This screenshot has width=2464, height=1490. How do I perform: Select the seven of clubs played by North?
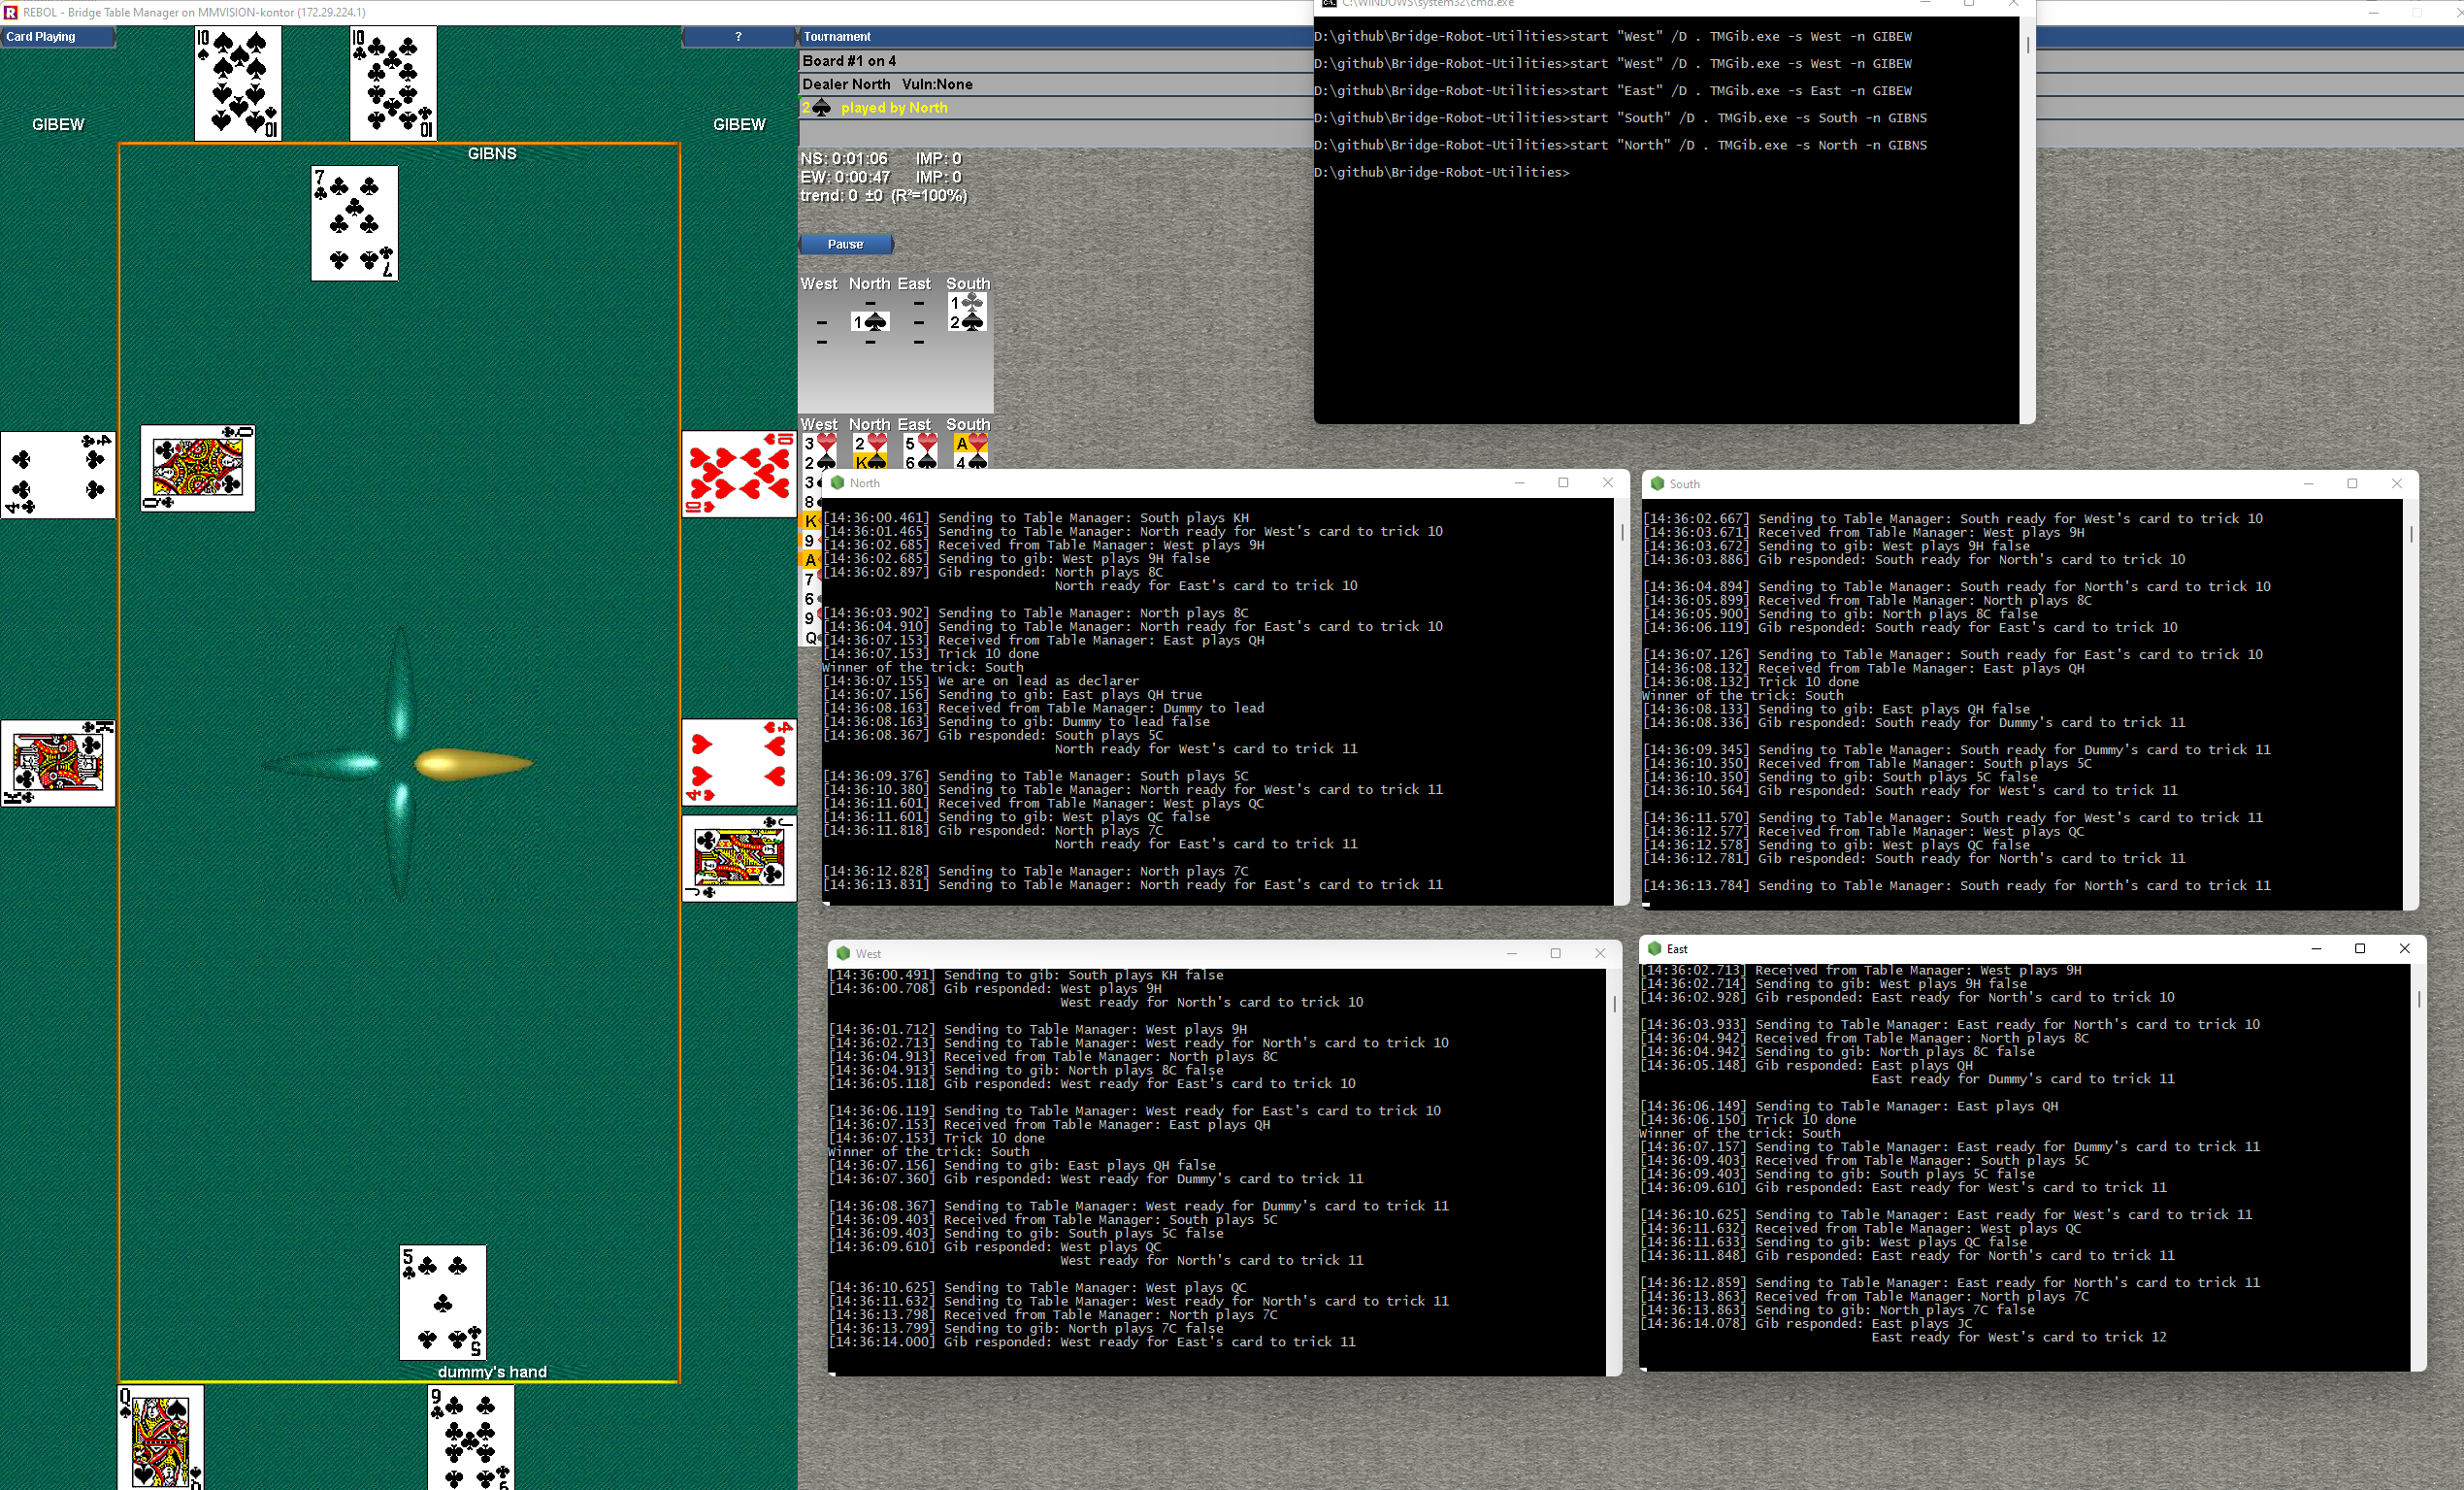pyautogui.click(x=354, y=223)
